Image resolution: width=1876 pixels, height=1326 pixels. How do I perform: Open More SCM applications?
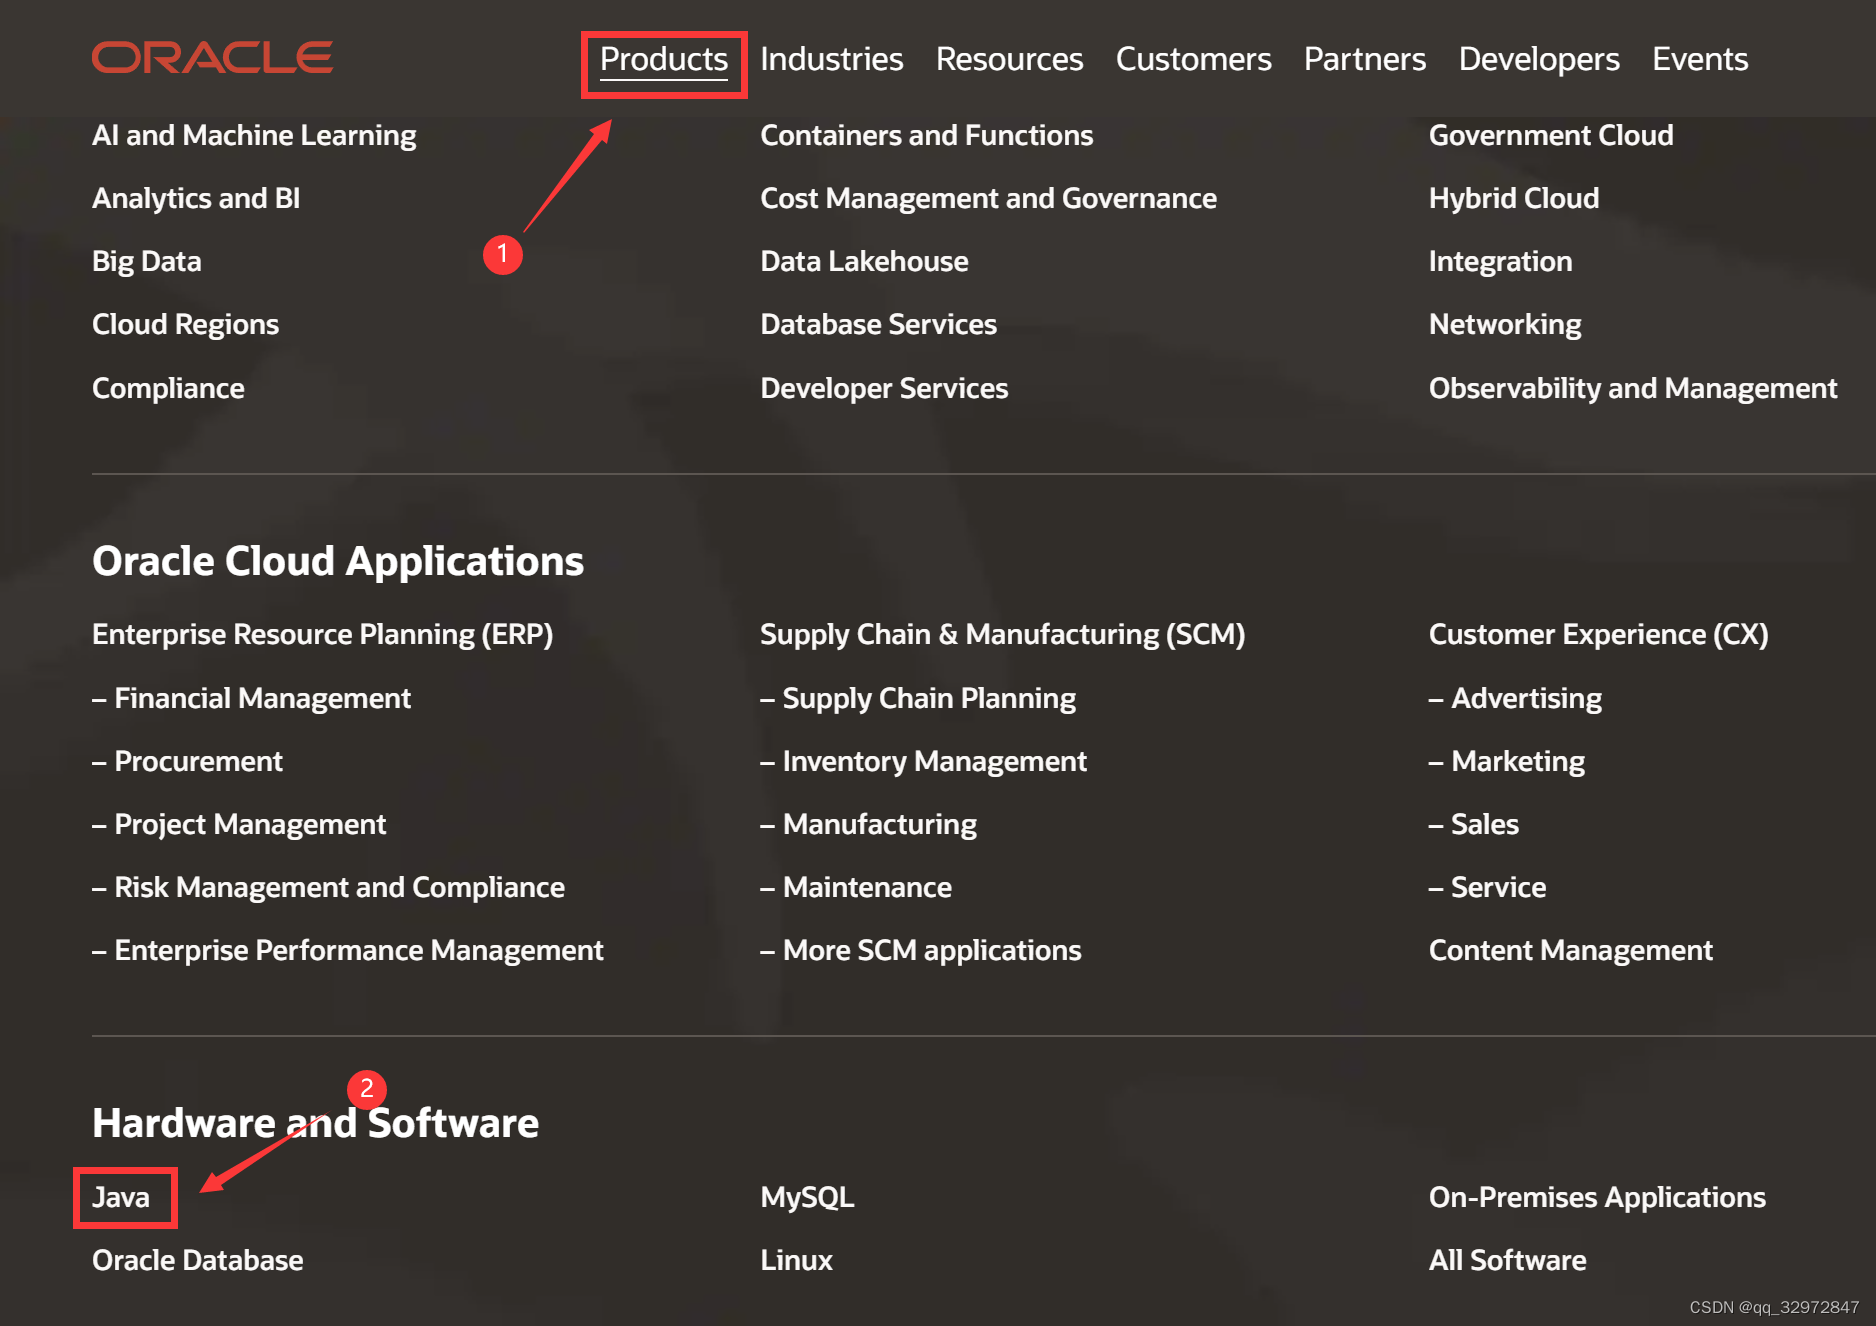(x=921, y=950)
